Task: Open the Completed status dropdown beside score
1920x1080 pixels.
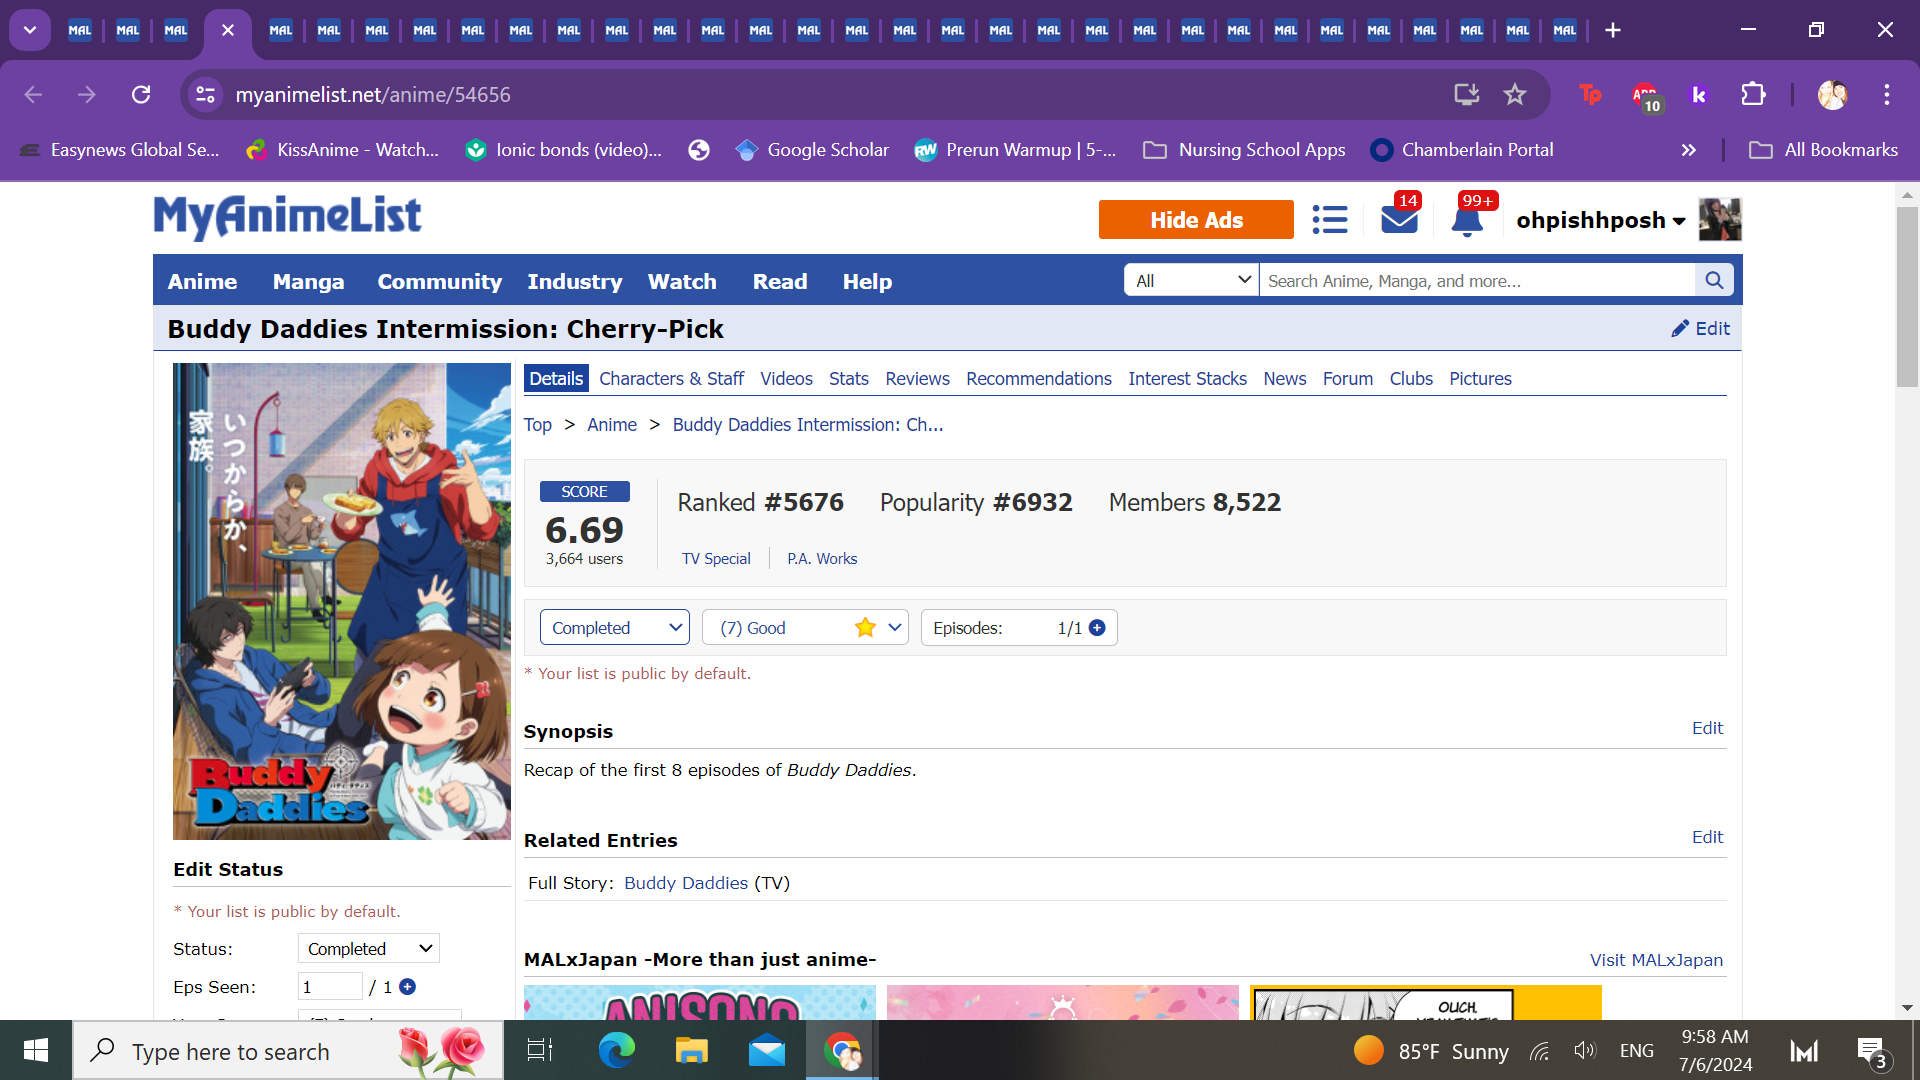Action: tap(615, 628)
